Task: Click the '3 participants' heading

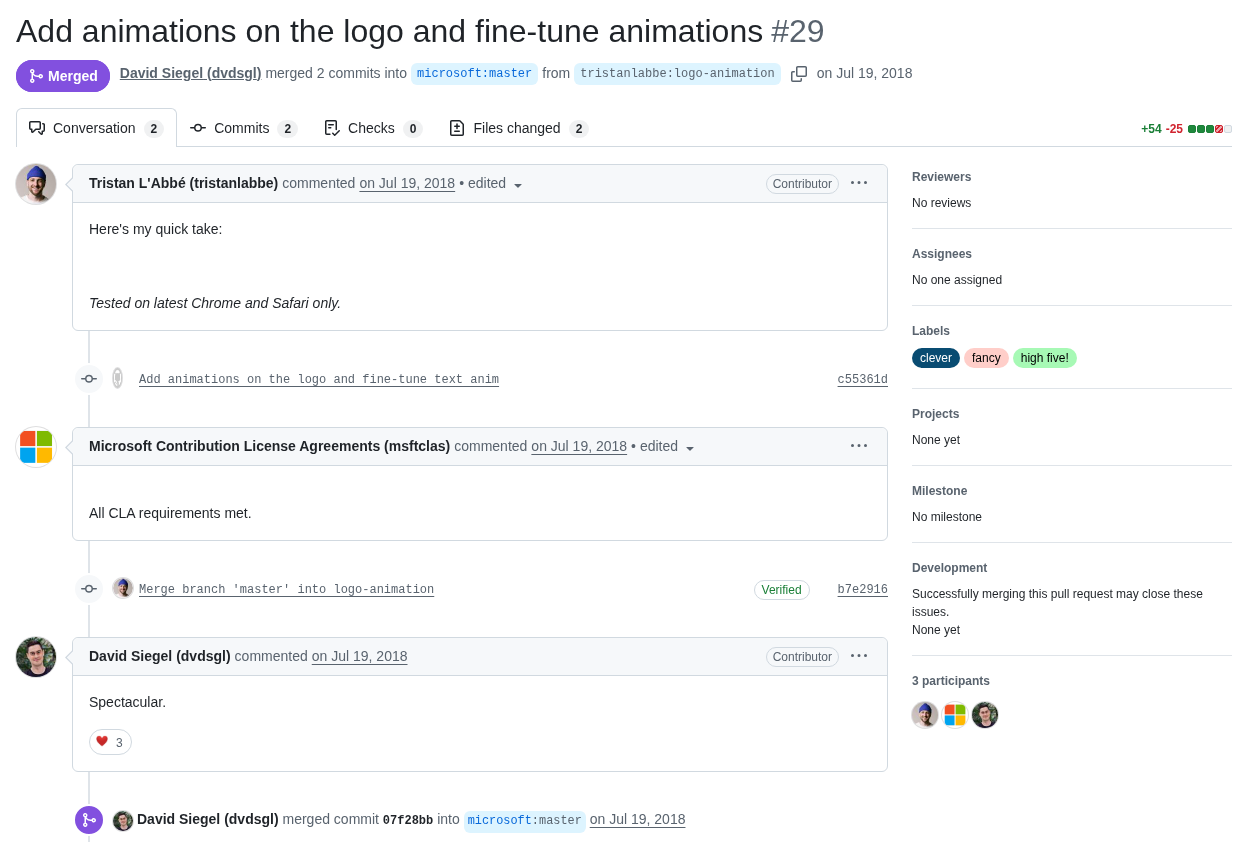Action: tap(951, 681)
